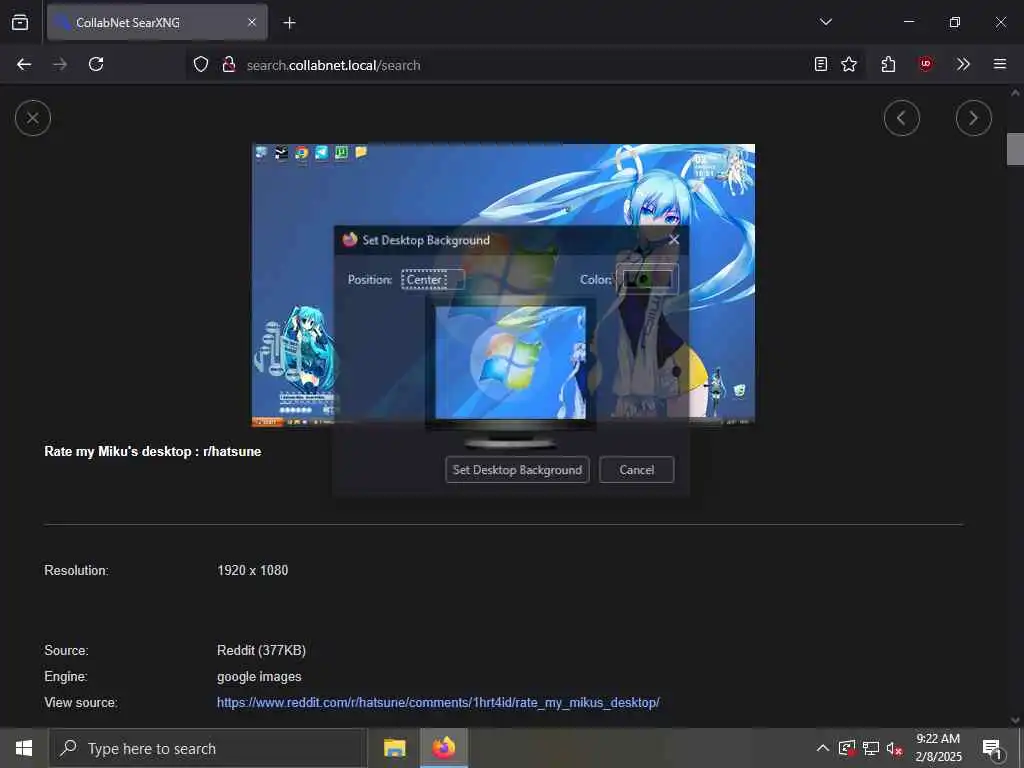This screenshot has height=768, width=1024.
Task: Open the Windows notification center
Action: [x=993, y=748]
